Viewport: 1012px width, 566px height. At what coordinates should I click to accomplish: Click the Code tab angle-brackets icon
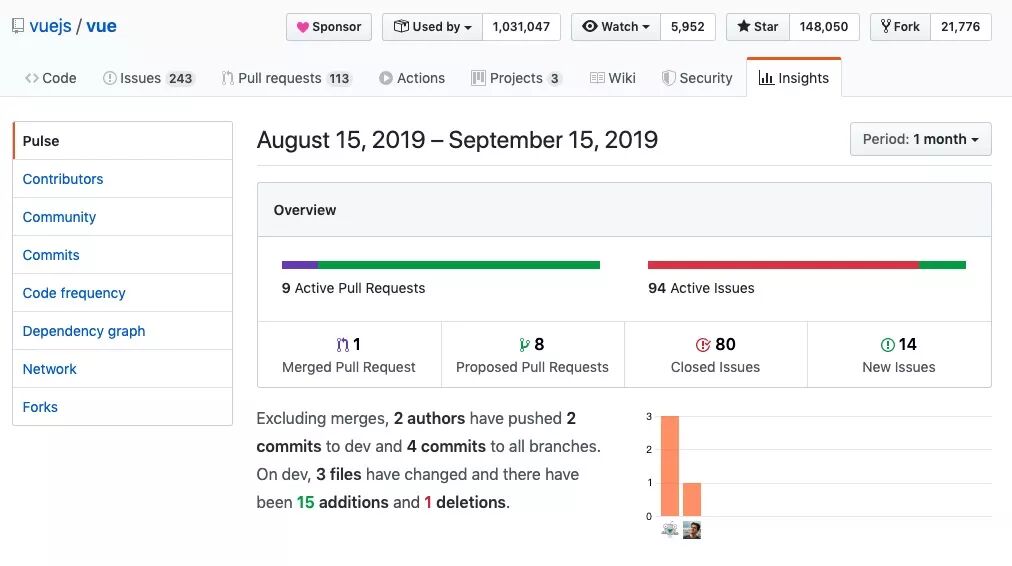click(x=32, y=78)
